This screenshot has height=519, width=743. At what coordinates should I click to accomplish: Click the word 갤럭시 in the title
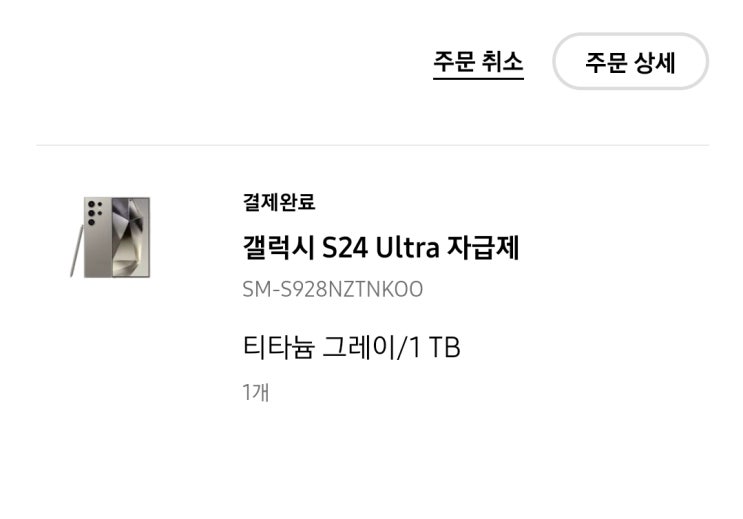[x=278, y=247]
